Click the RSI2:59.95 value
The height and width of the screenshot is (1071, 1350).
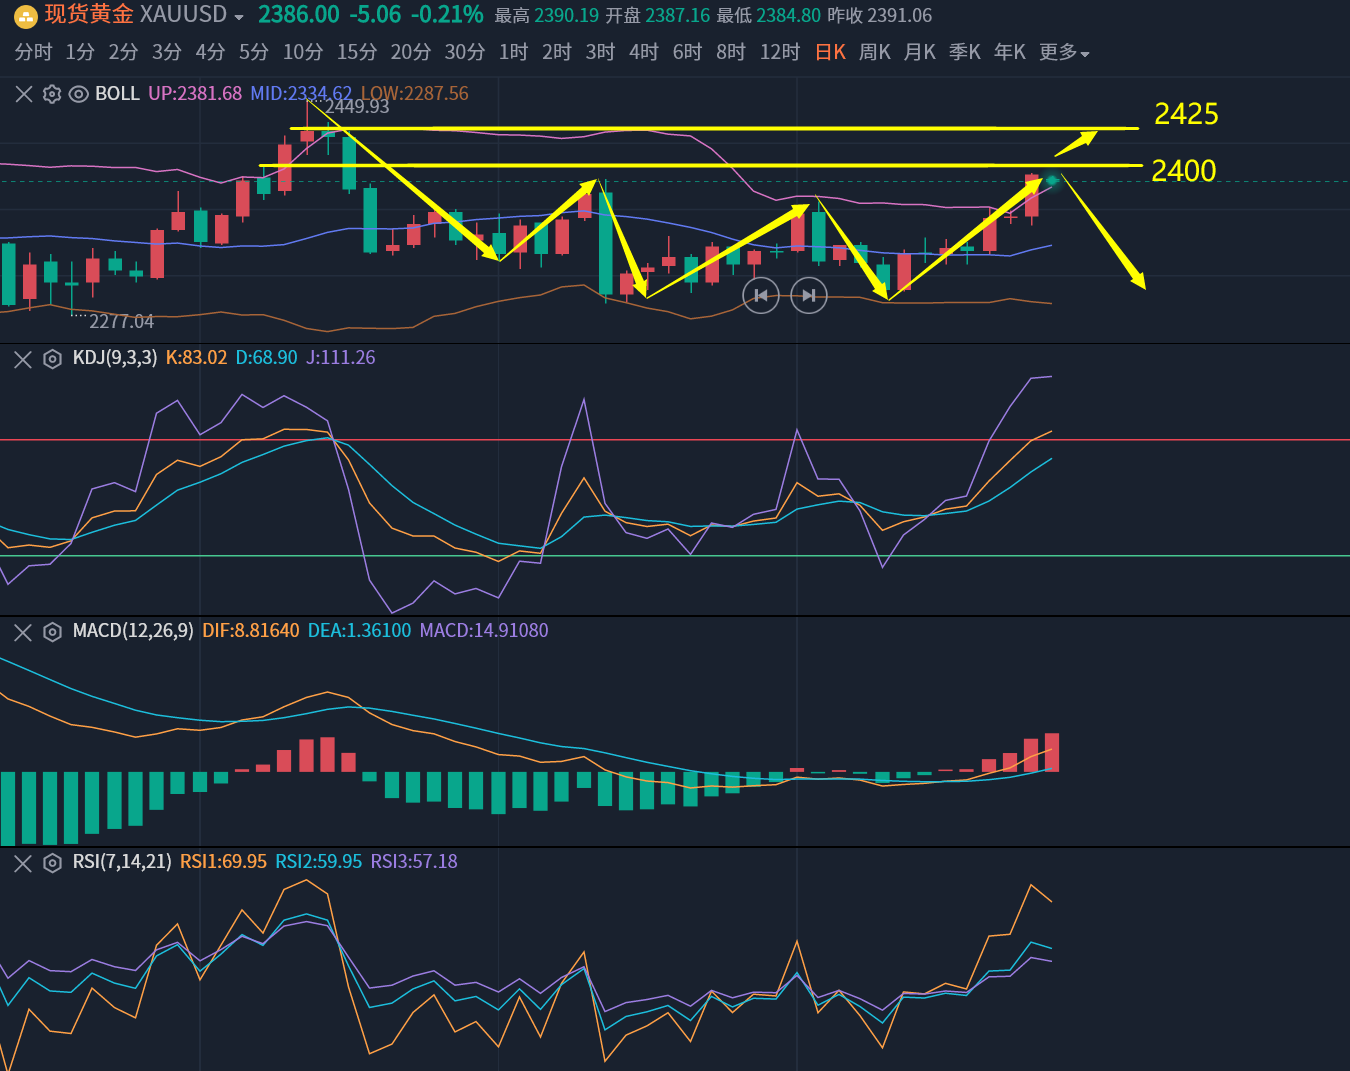click(319, 862)
